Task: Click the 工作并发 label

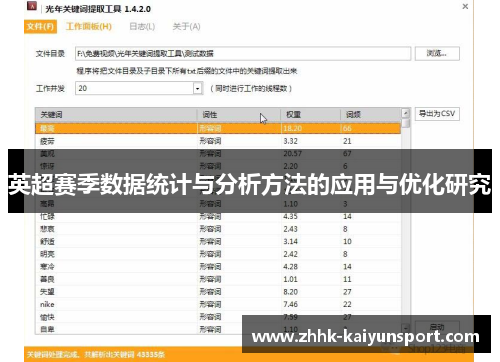Action: tap(50, 89)
